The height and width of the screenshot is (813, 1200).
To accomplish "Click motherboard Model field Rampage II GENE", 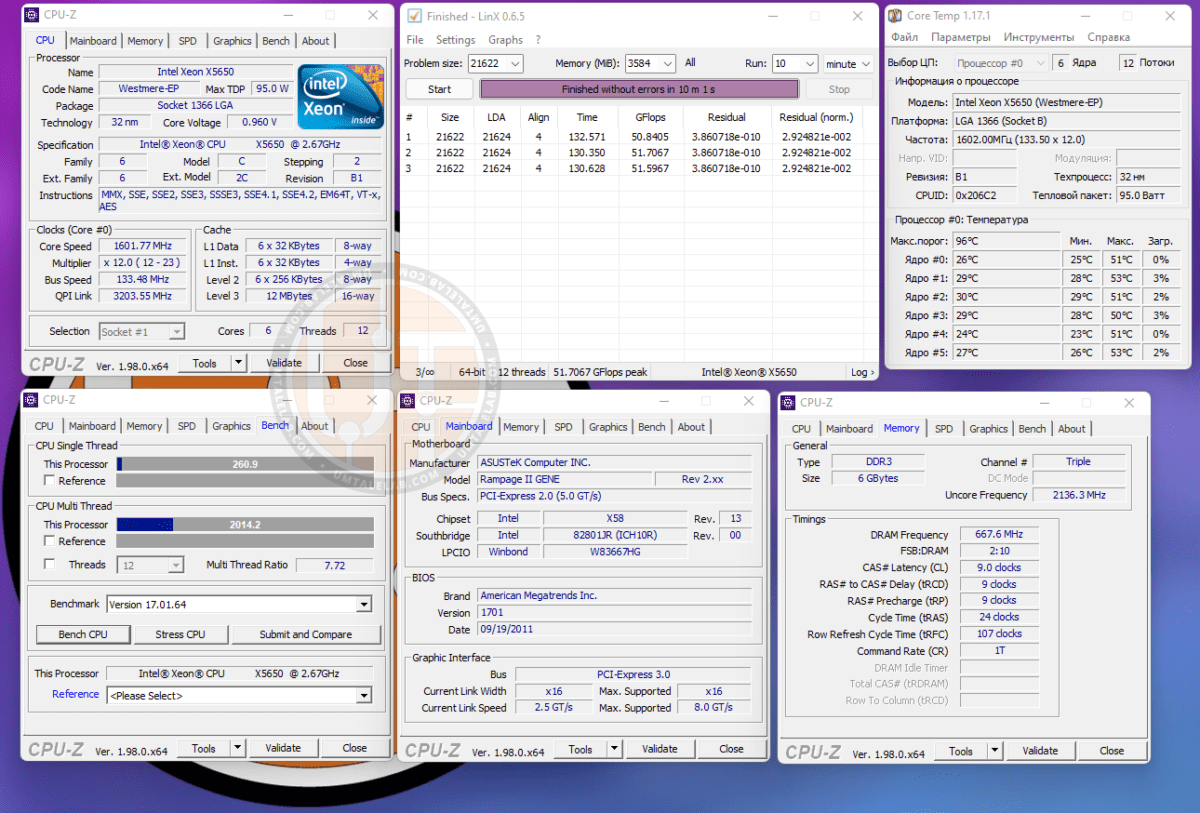I will click(563, 479).
